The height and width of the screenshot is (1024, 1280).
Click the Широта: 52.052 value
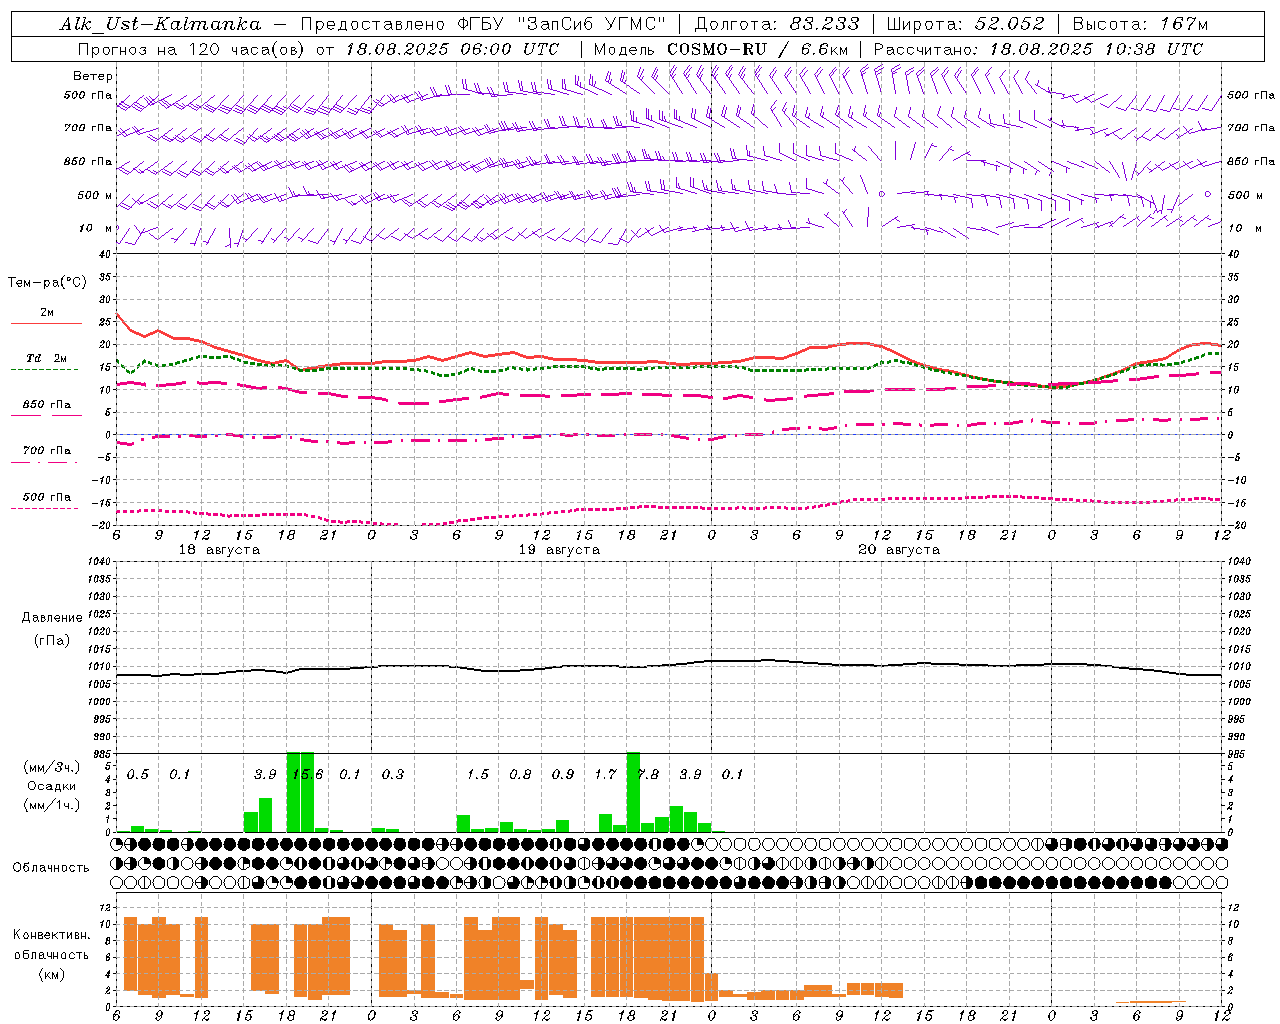point(966,24)
